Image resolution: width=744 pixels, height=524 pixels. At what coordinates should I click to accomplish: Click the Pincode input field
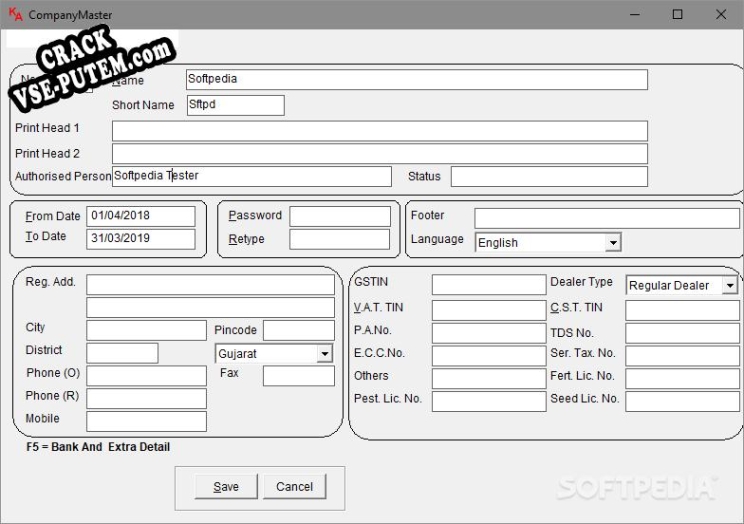click(299, 330)
